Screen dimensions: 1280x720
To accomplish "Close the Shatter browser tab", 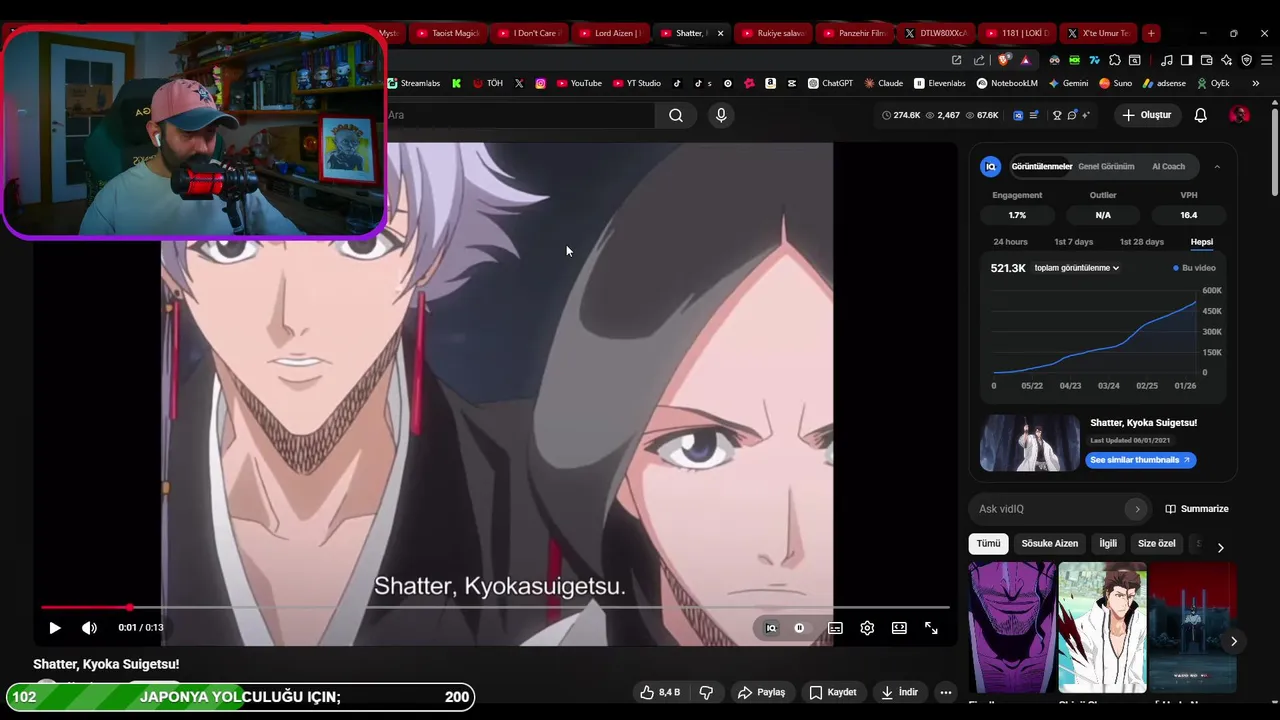I will tap(720, 33).
